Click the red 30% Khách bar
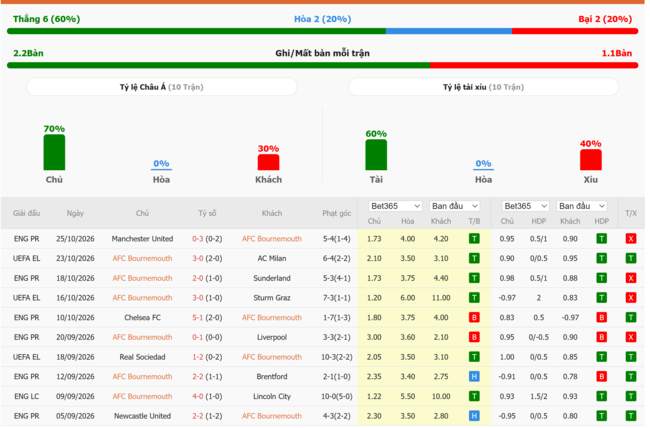Screen dimensions: 650x428 [270, 163]
